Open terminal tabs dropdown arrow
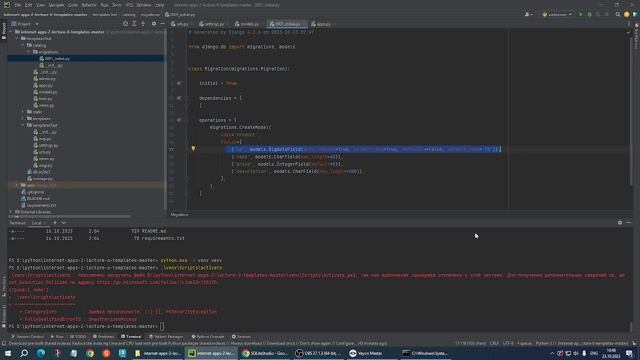Screen dimensions: 640x360 click(x=64, y=223)
